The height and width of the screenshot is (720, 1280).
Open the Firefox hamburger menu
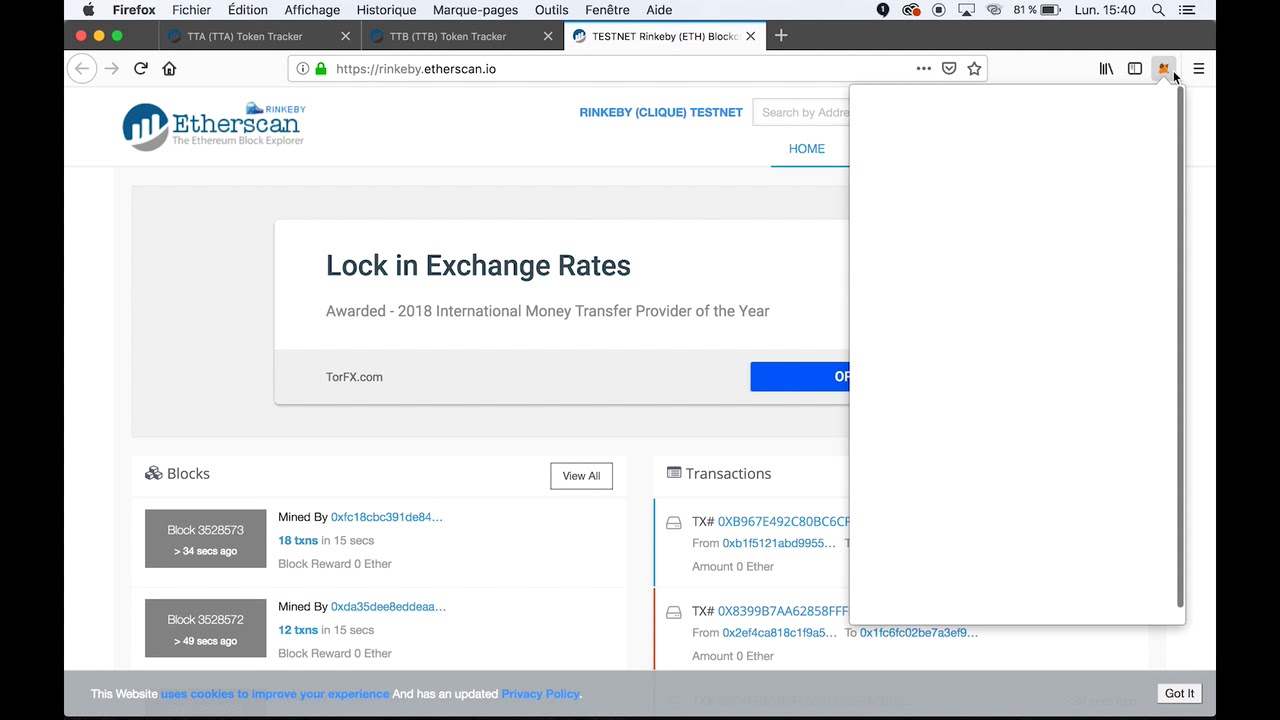(1198, 69)
